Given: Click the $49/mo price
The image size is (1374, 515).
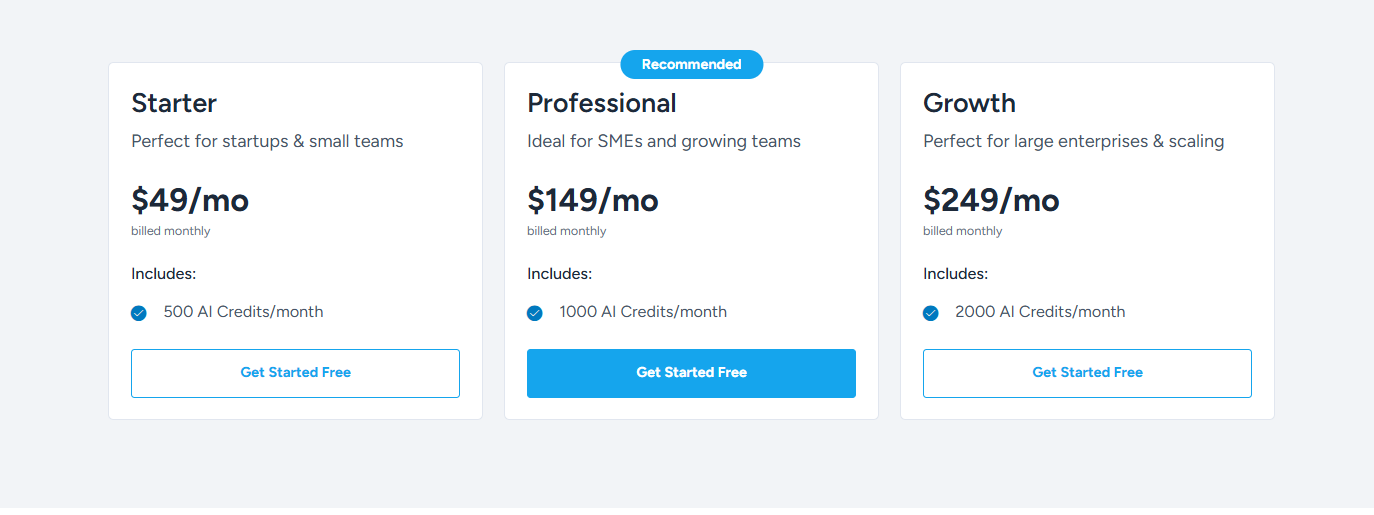Looking at the screenshot, I should (190, 200).
